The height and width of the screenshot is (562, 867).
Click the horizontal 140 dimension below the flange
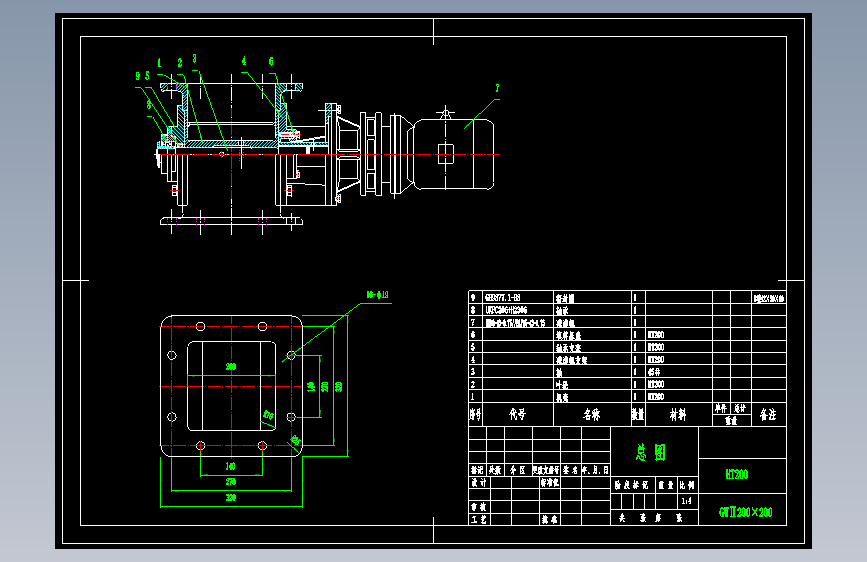pyautogui.click(x=231, y=466)
